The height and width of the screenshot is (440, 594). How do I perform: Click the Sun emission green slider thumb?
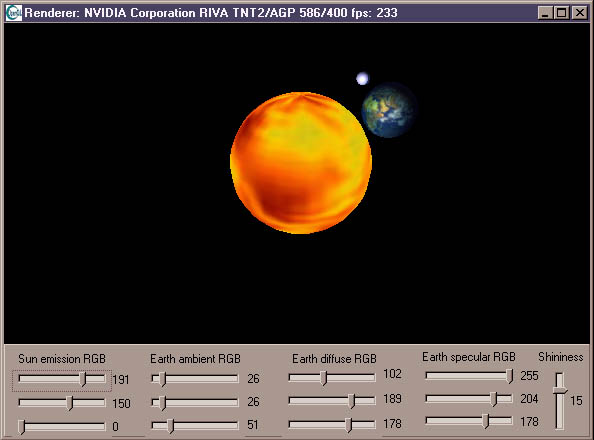[70, 403]
